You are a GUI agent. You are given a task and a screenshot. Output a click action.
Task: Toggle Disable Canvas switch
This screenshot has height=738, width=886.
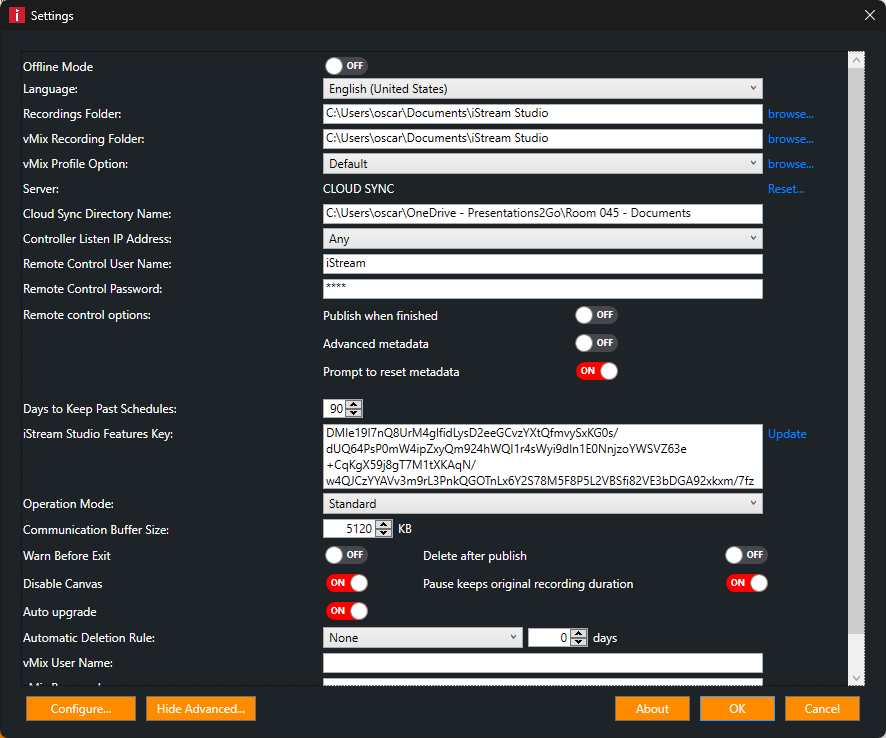[346, 583]
